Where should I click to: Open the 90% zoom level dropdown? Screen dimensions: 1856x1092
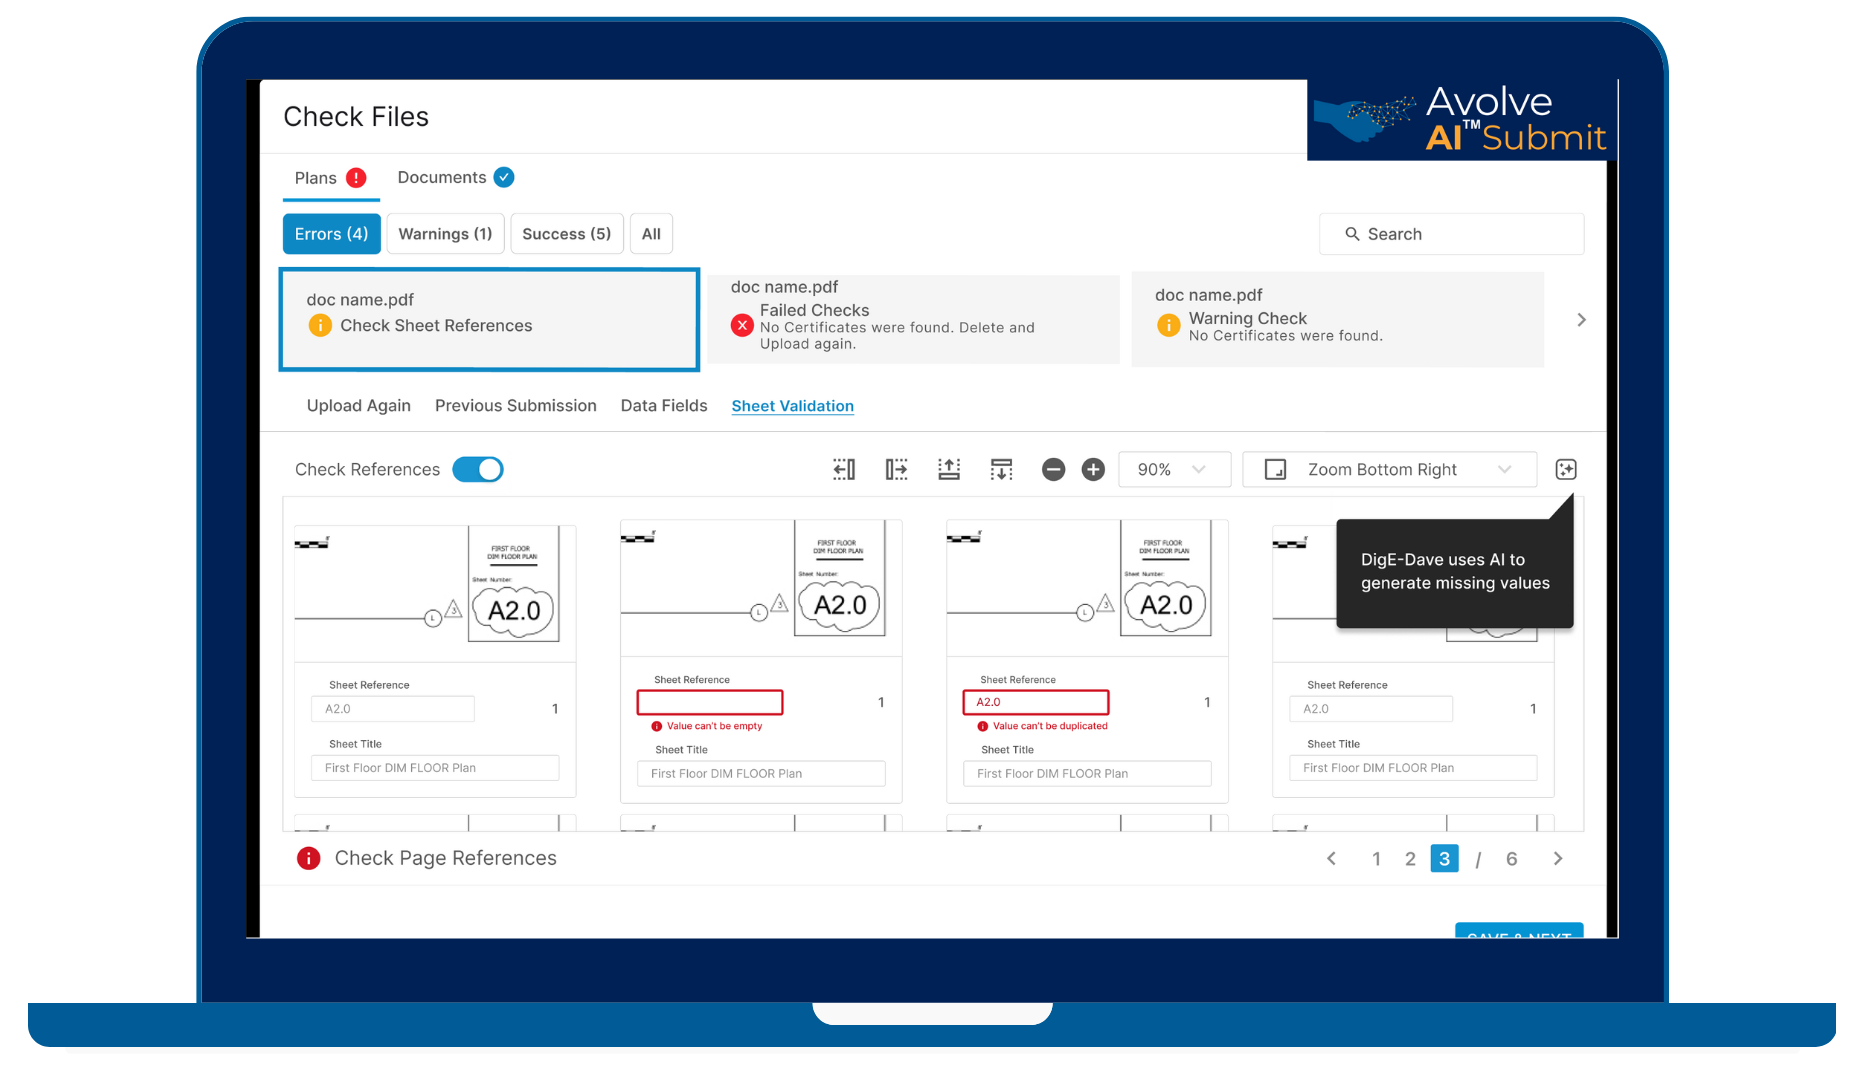[x=1173, y=470]
